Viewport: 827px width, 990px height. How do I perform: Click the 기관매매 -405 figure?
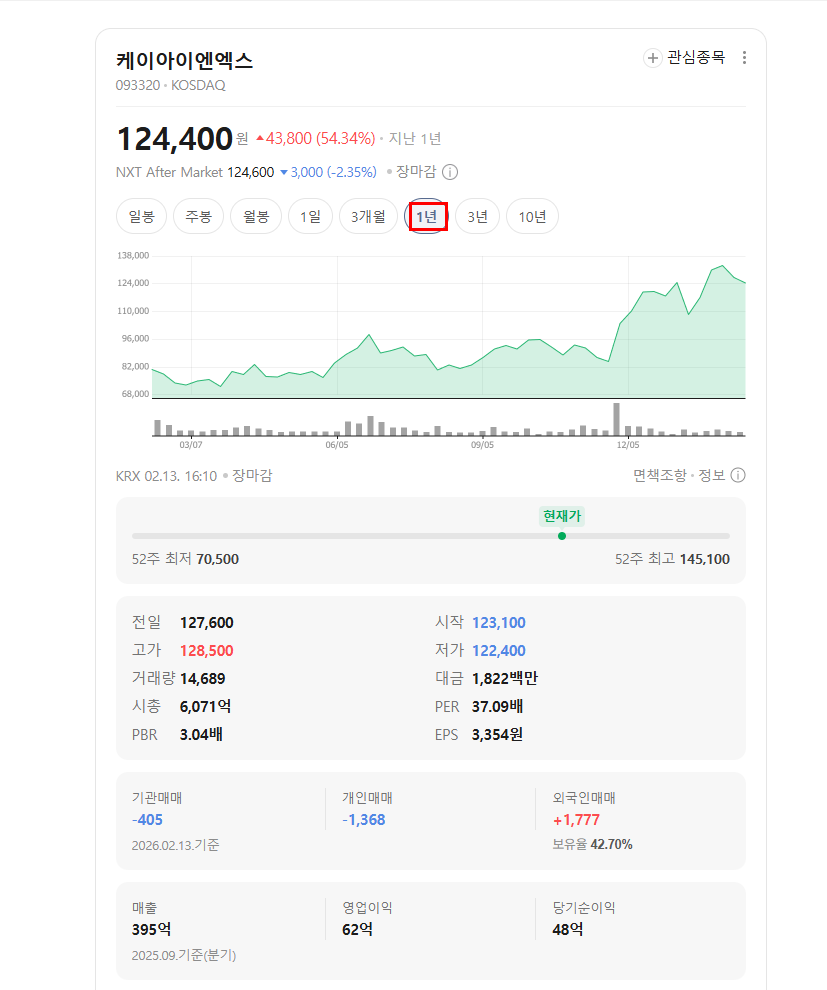point(147,820)
